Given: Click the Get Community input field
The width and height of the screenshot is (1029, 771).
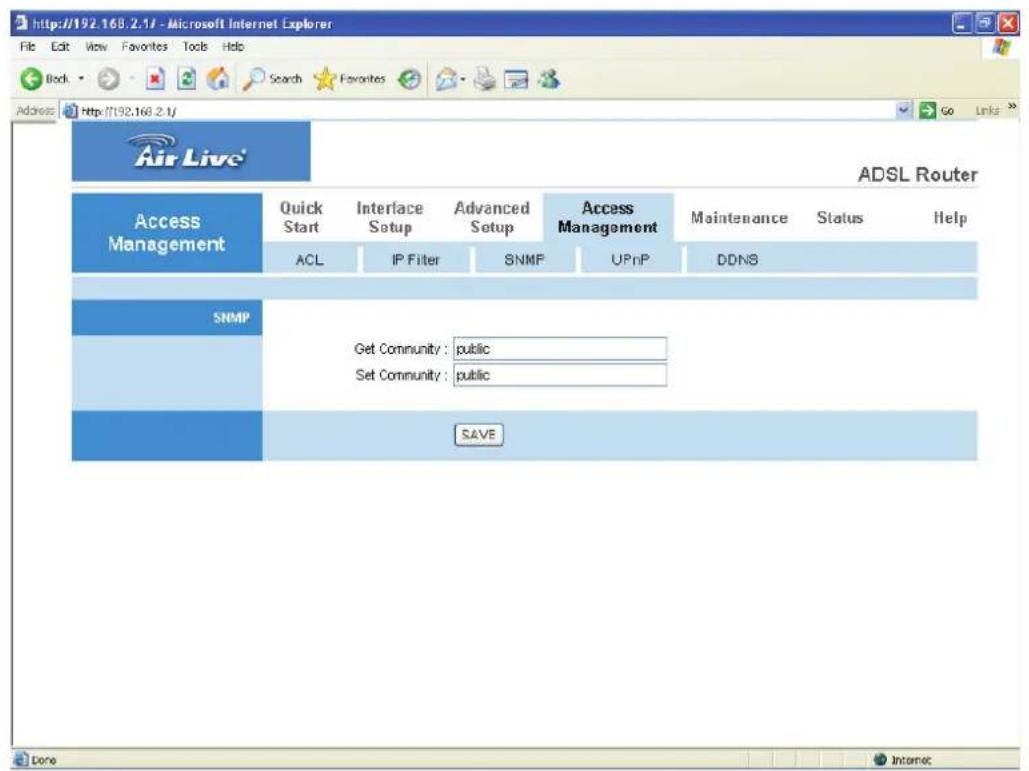Looking at the screenshot, I should click(x=560, y=349).
